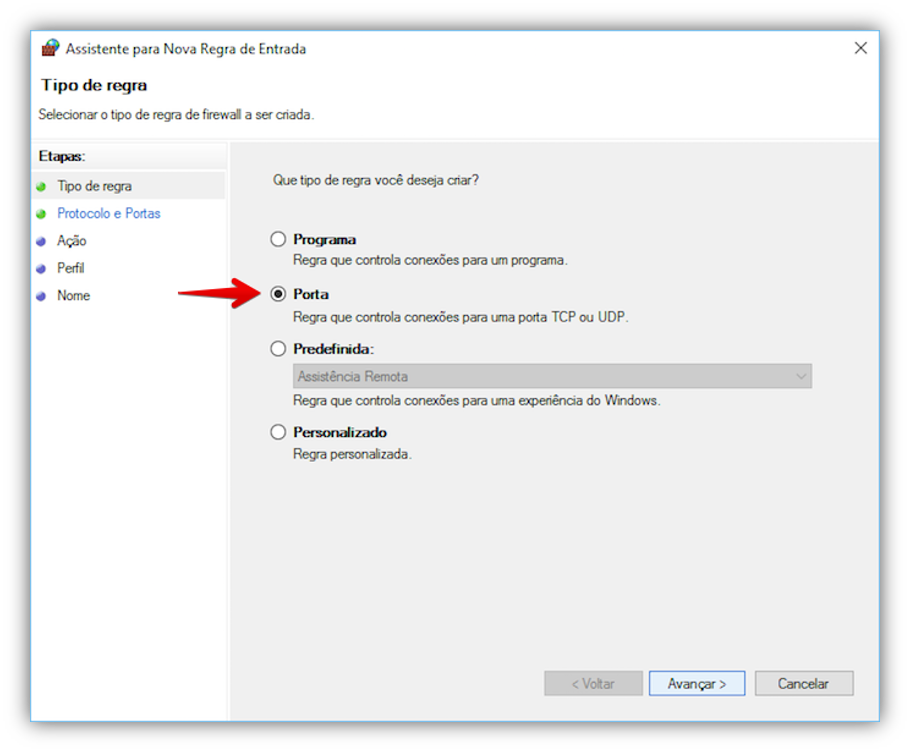Screen dimensions: 910x752
Task: Select the Personalizado radio button
Action: (x=278, y=433)
